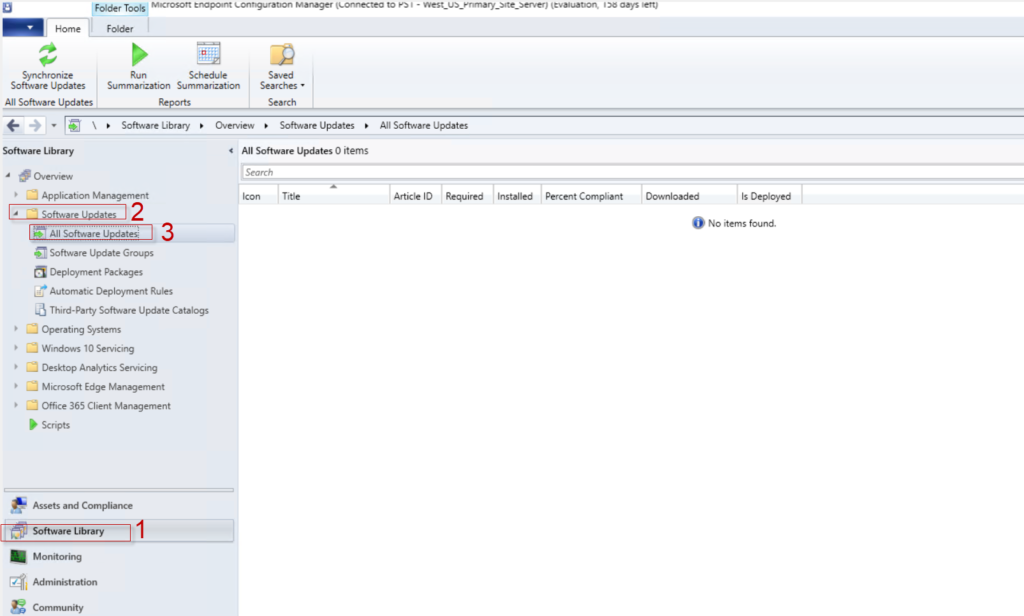This screenshot has width=1024, height=616.
Task: Click the Overview tree node icon
Action: point(25,176)
